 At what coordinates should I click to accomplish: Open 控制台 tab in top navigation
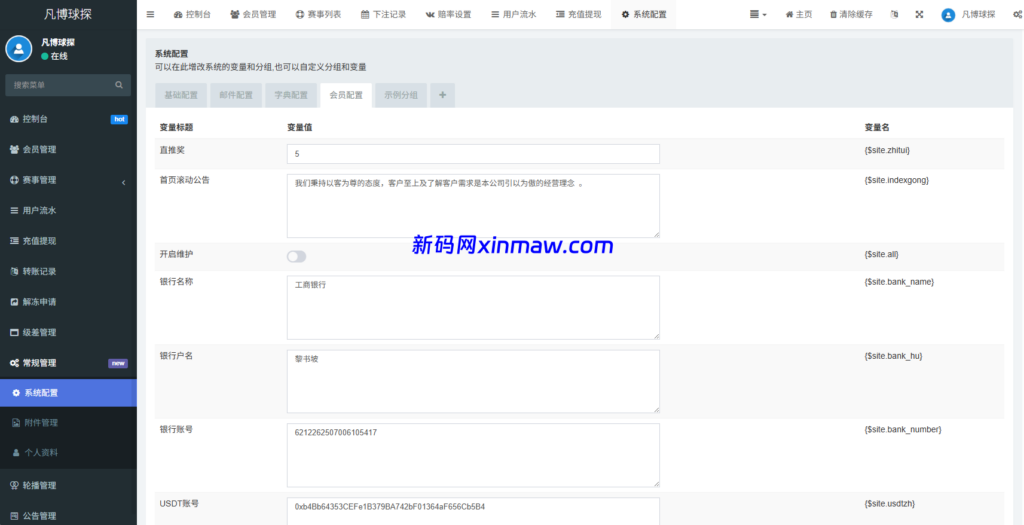(192, 14)
